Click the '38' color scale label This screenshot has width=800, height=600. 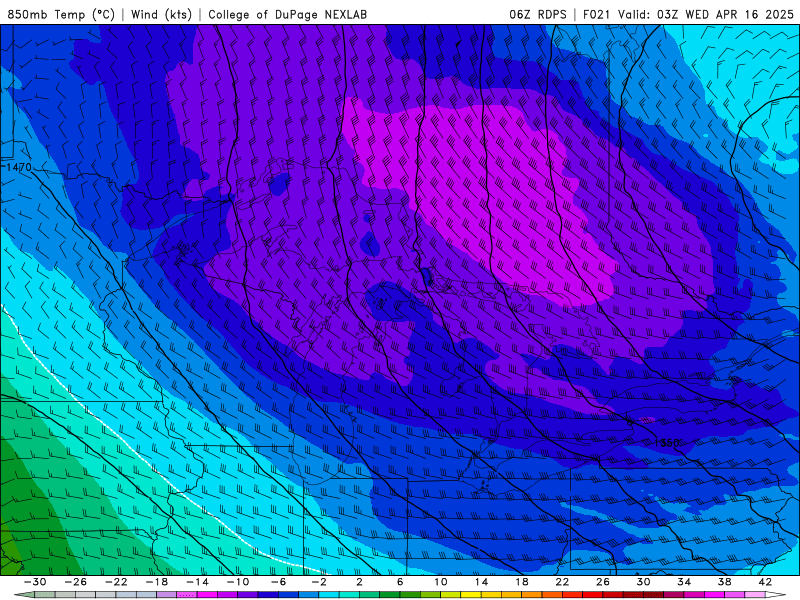(x=724, y=582)
